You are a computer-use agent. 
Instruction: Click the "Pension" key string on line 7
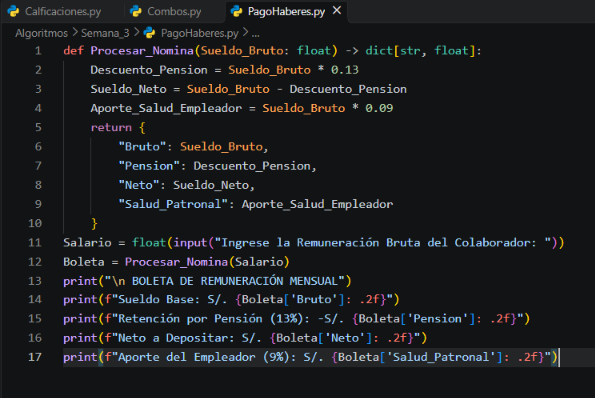(x=149, y=166)
